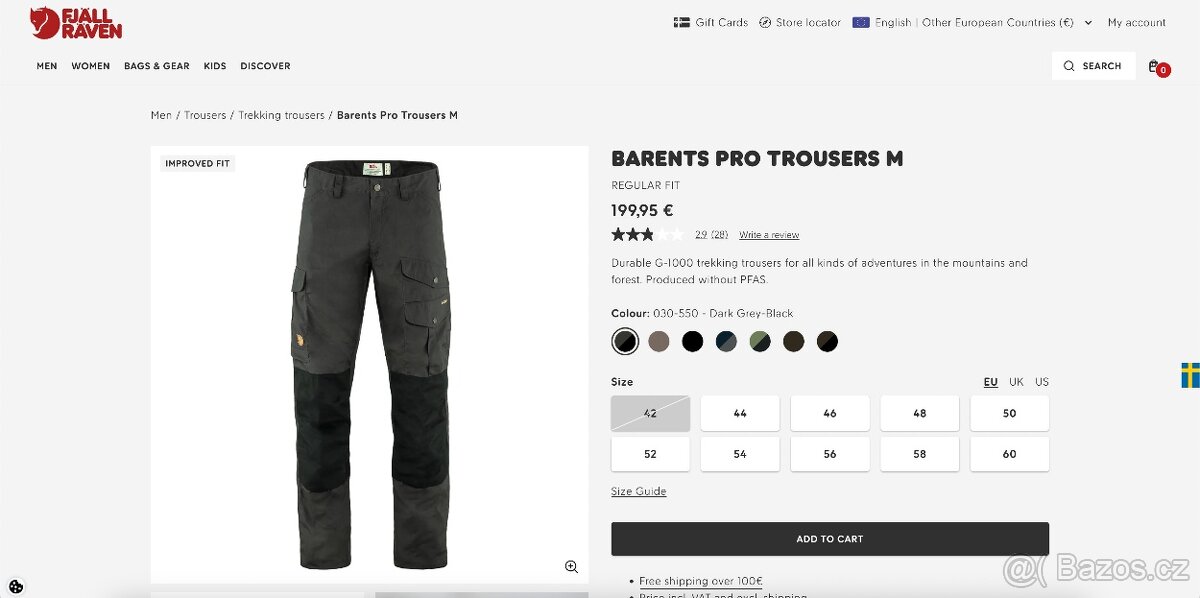Screen dimensions: 1200x598
Task: Open the country and language dropdown chevron
Action: 1088,22
